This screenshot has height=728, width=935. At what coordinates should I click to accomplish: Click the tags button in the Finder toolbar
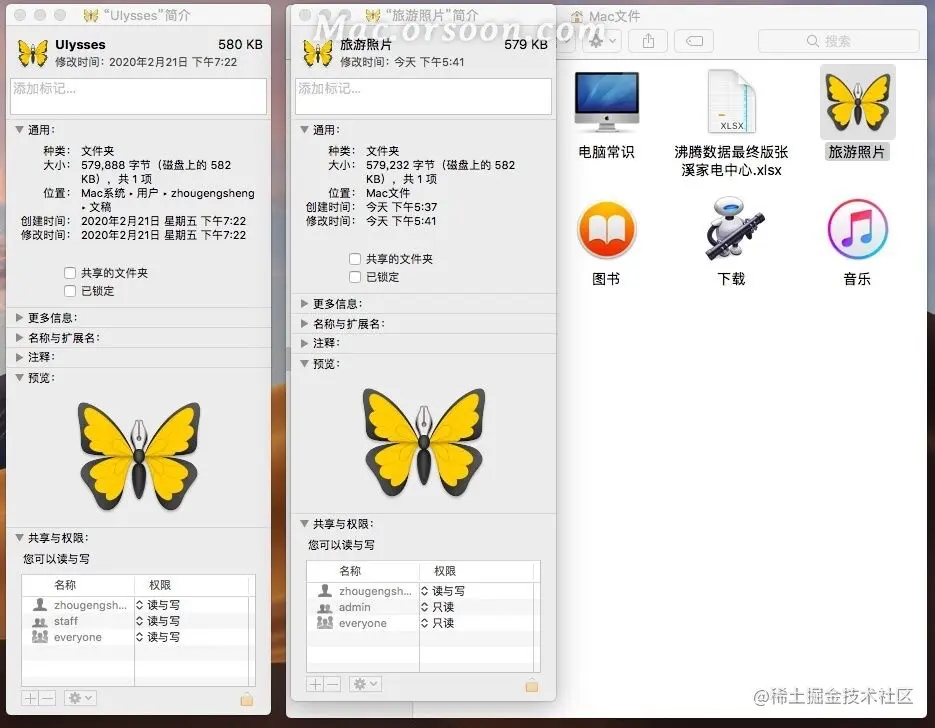694,41
